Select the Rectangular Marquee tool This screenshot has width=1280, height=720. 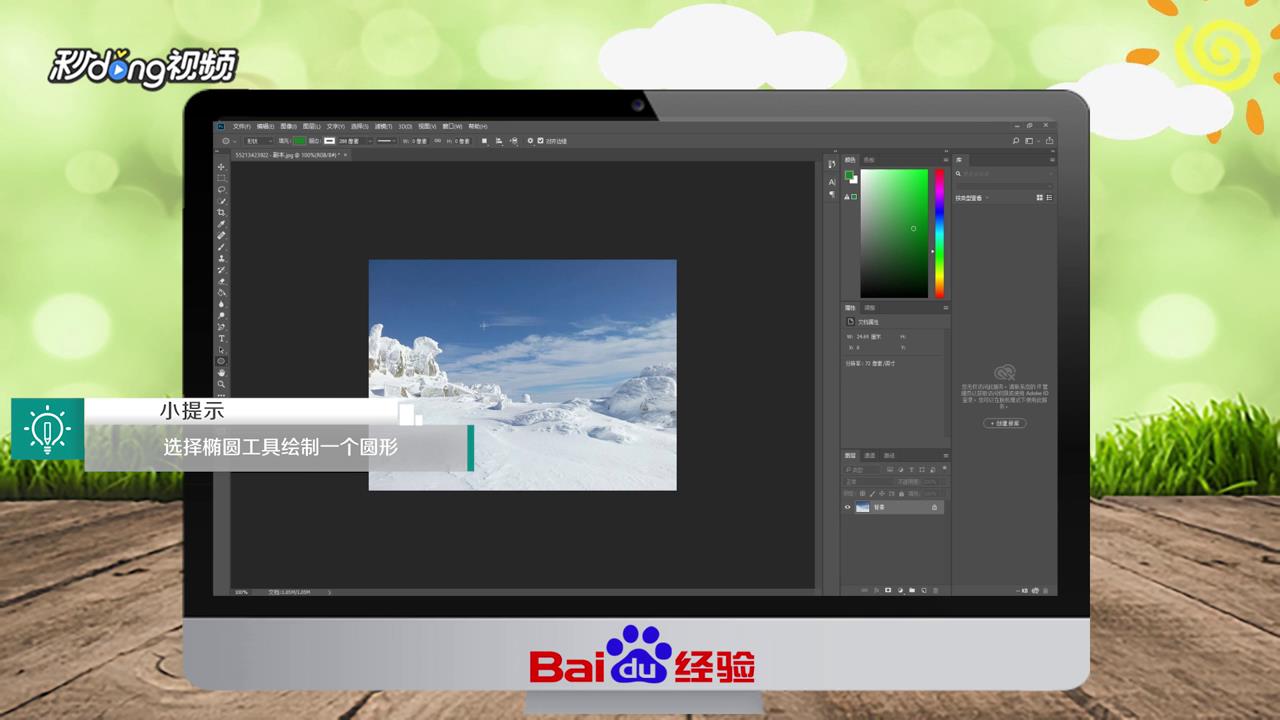221,178
